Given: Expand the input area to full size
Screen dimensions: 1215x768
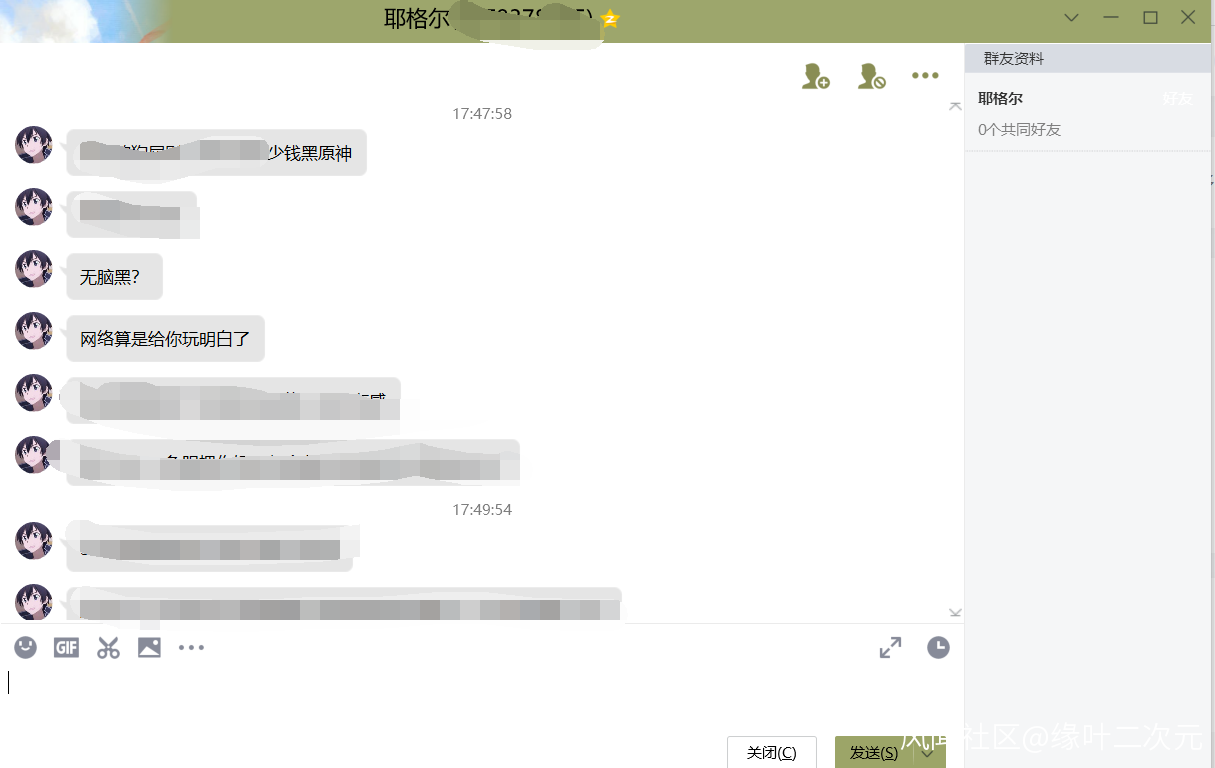Looking at the screenshot, I should [x=890, y=648].
